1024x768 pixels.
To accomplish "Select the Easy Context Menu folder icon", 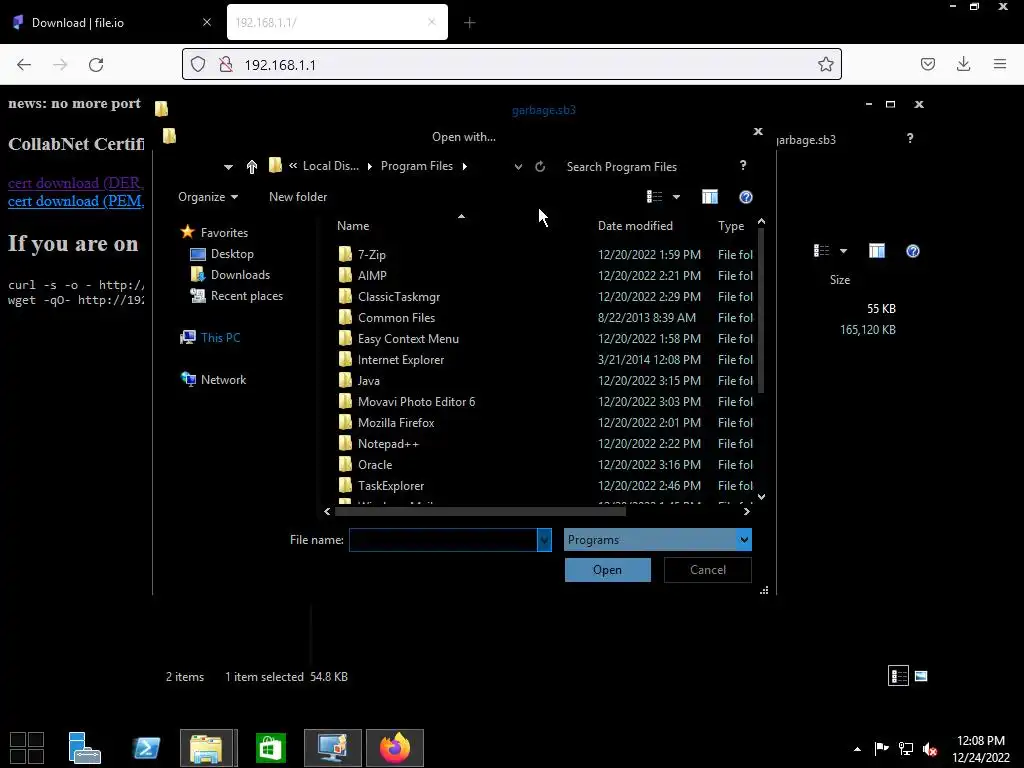I will pyautogui.click(x=345, y=338).
